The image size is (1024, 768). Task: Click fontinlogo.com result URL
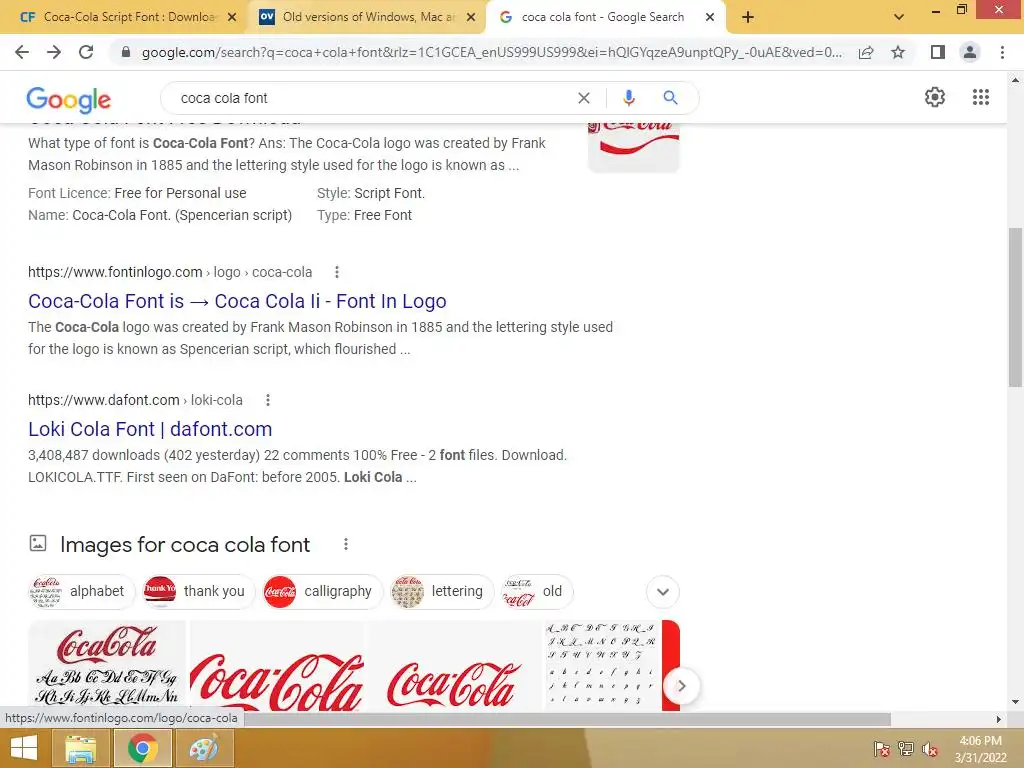[170, 272]
